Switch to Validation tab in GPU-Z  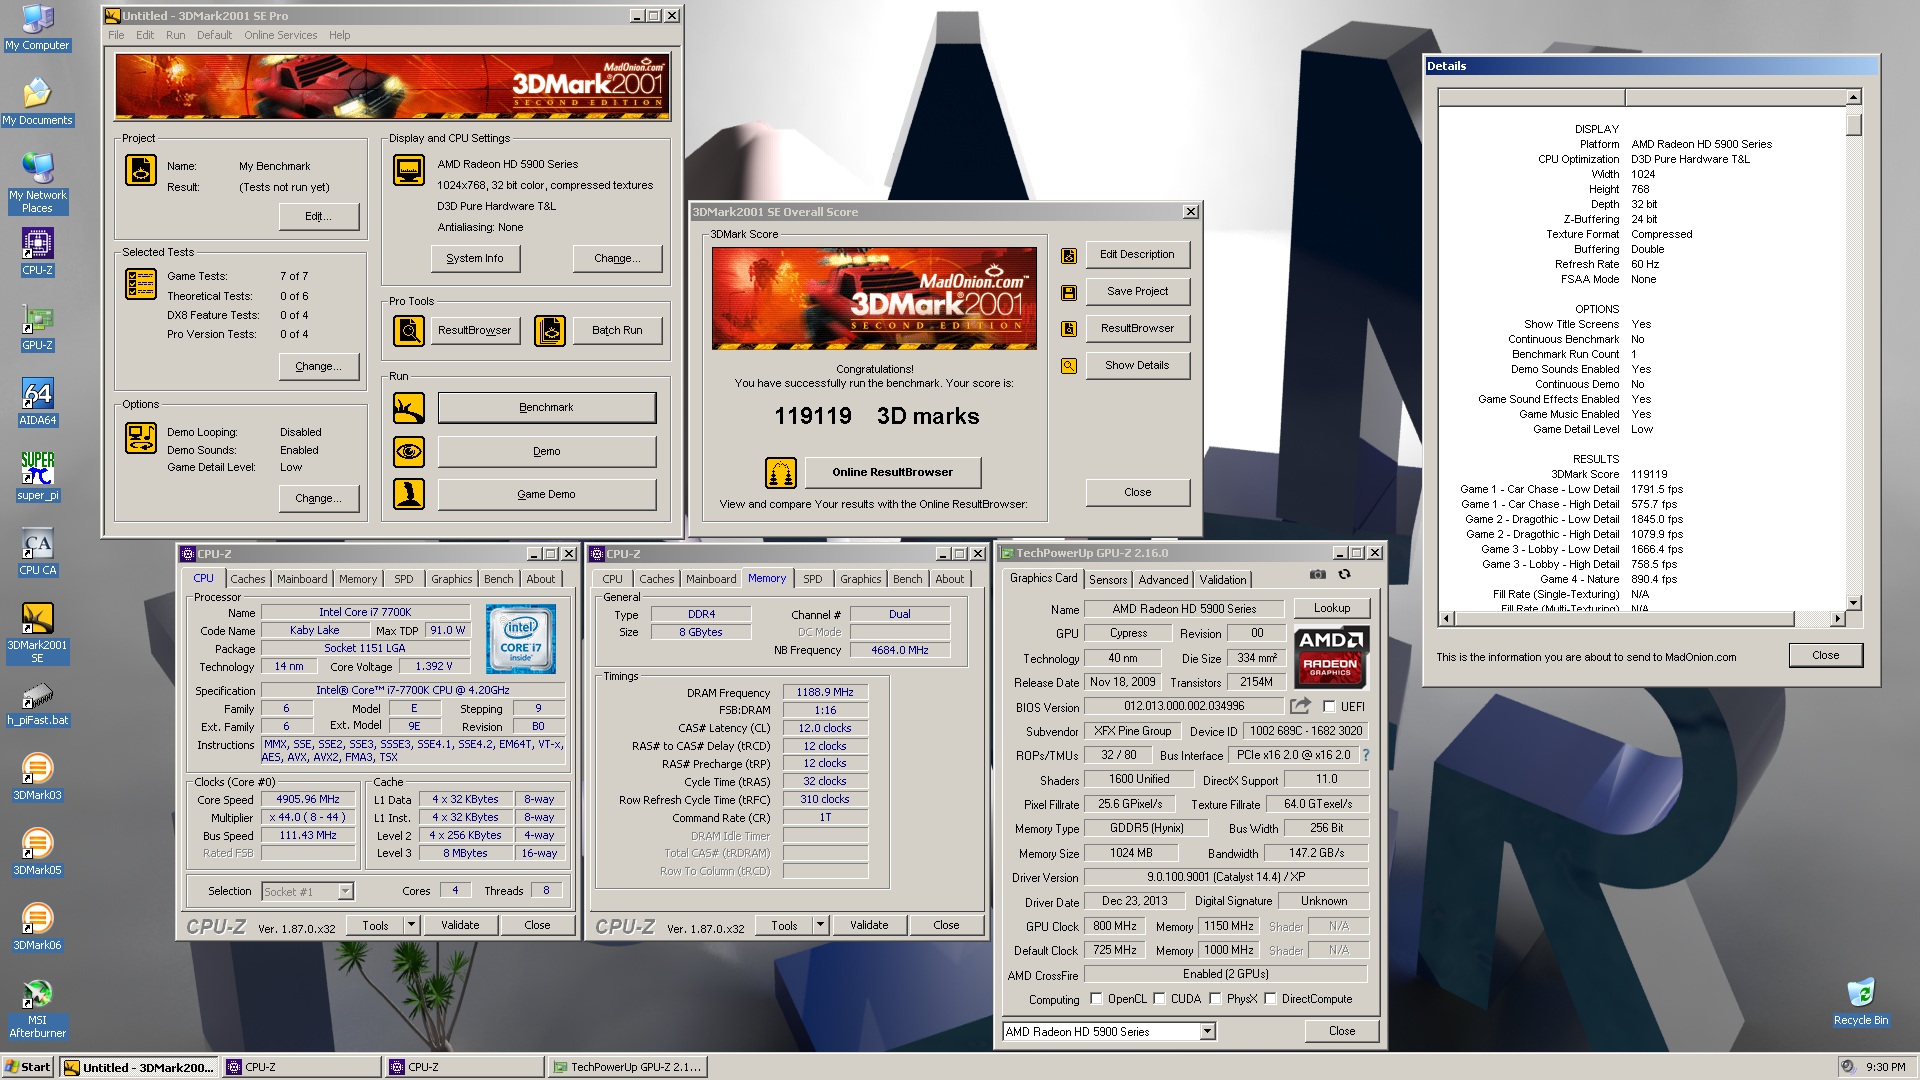[1223, 580]
